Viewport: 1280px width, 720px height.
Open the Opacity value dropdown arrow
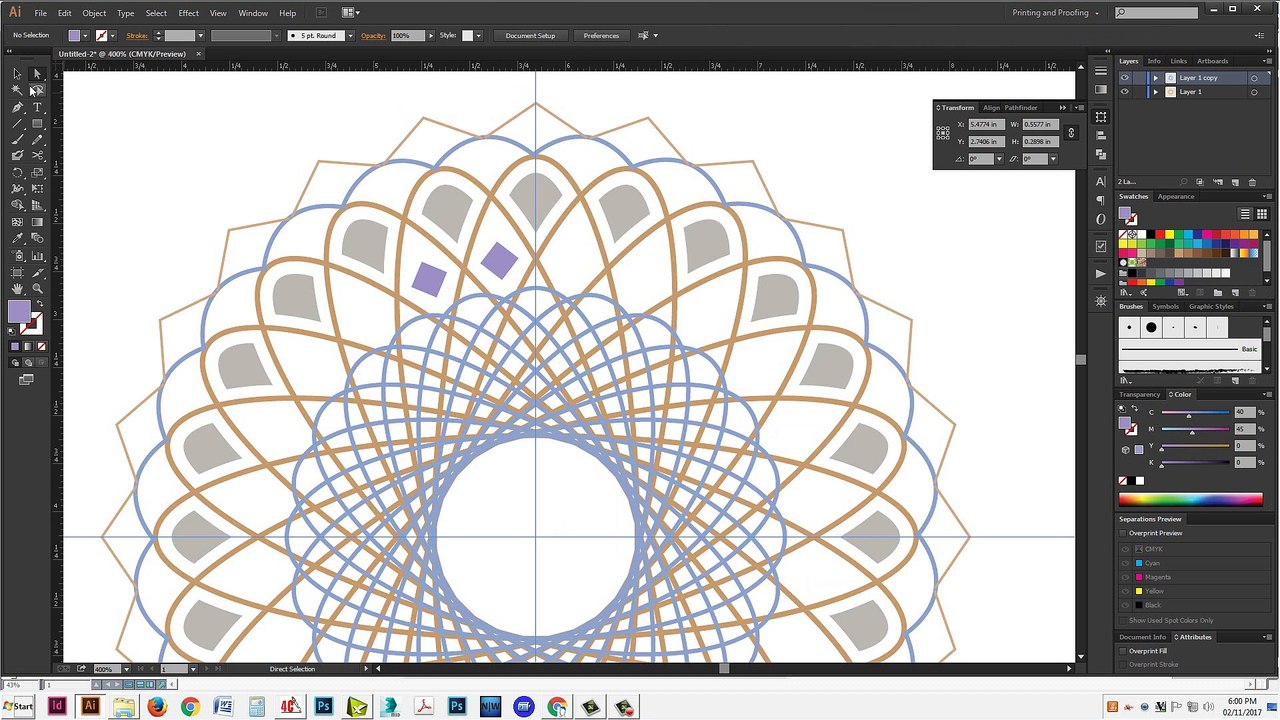[431, 36]
